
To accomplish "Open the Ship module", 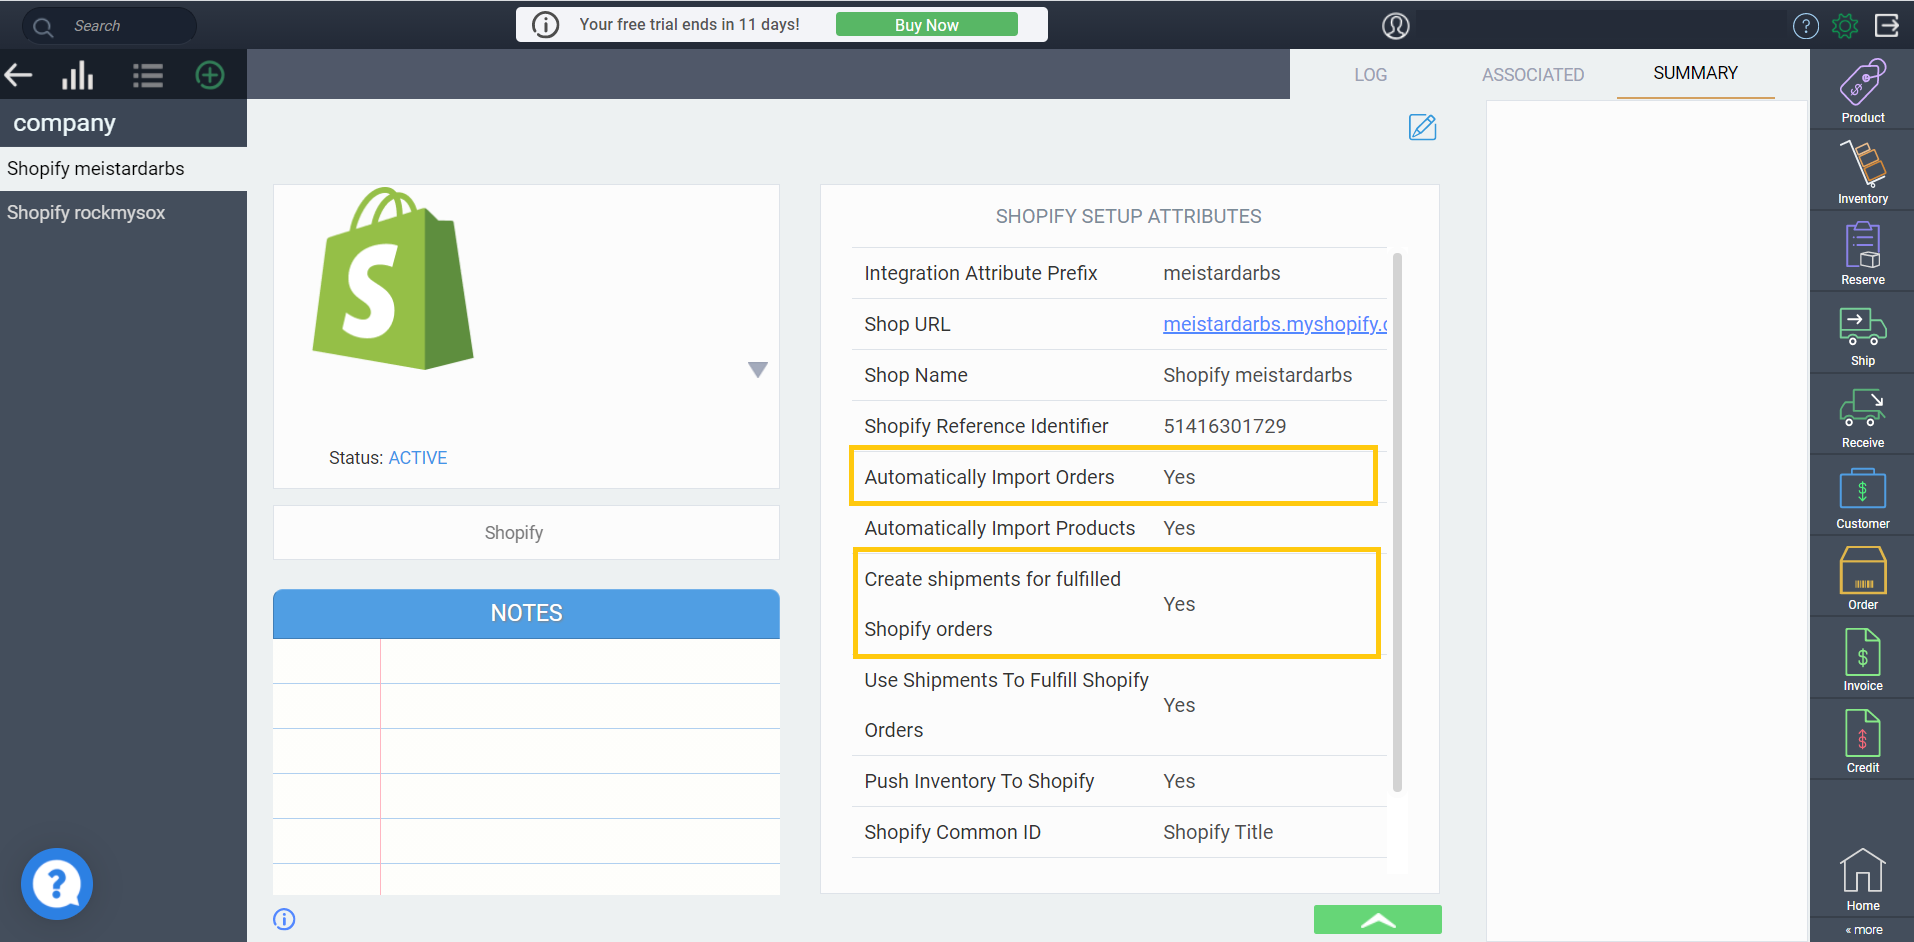I will click(x=1862, y=334).
